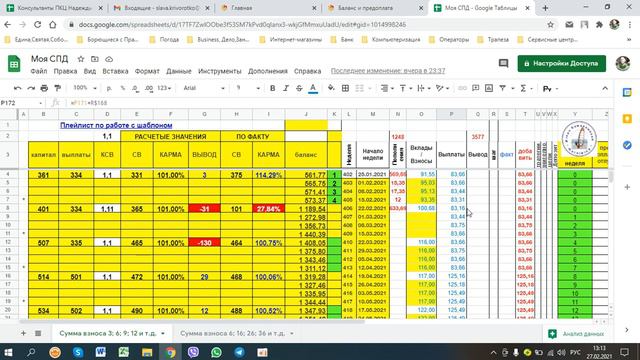Viewport: 640px width, 360px height.
Task: Toggle italic formatting
Action: click(x=286, y=88)
